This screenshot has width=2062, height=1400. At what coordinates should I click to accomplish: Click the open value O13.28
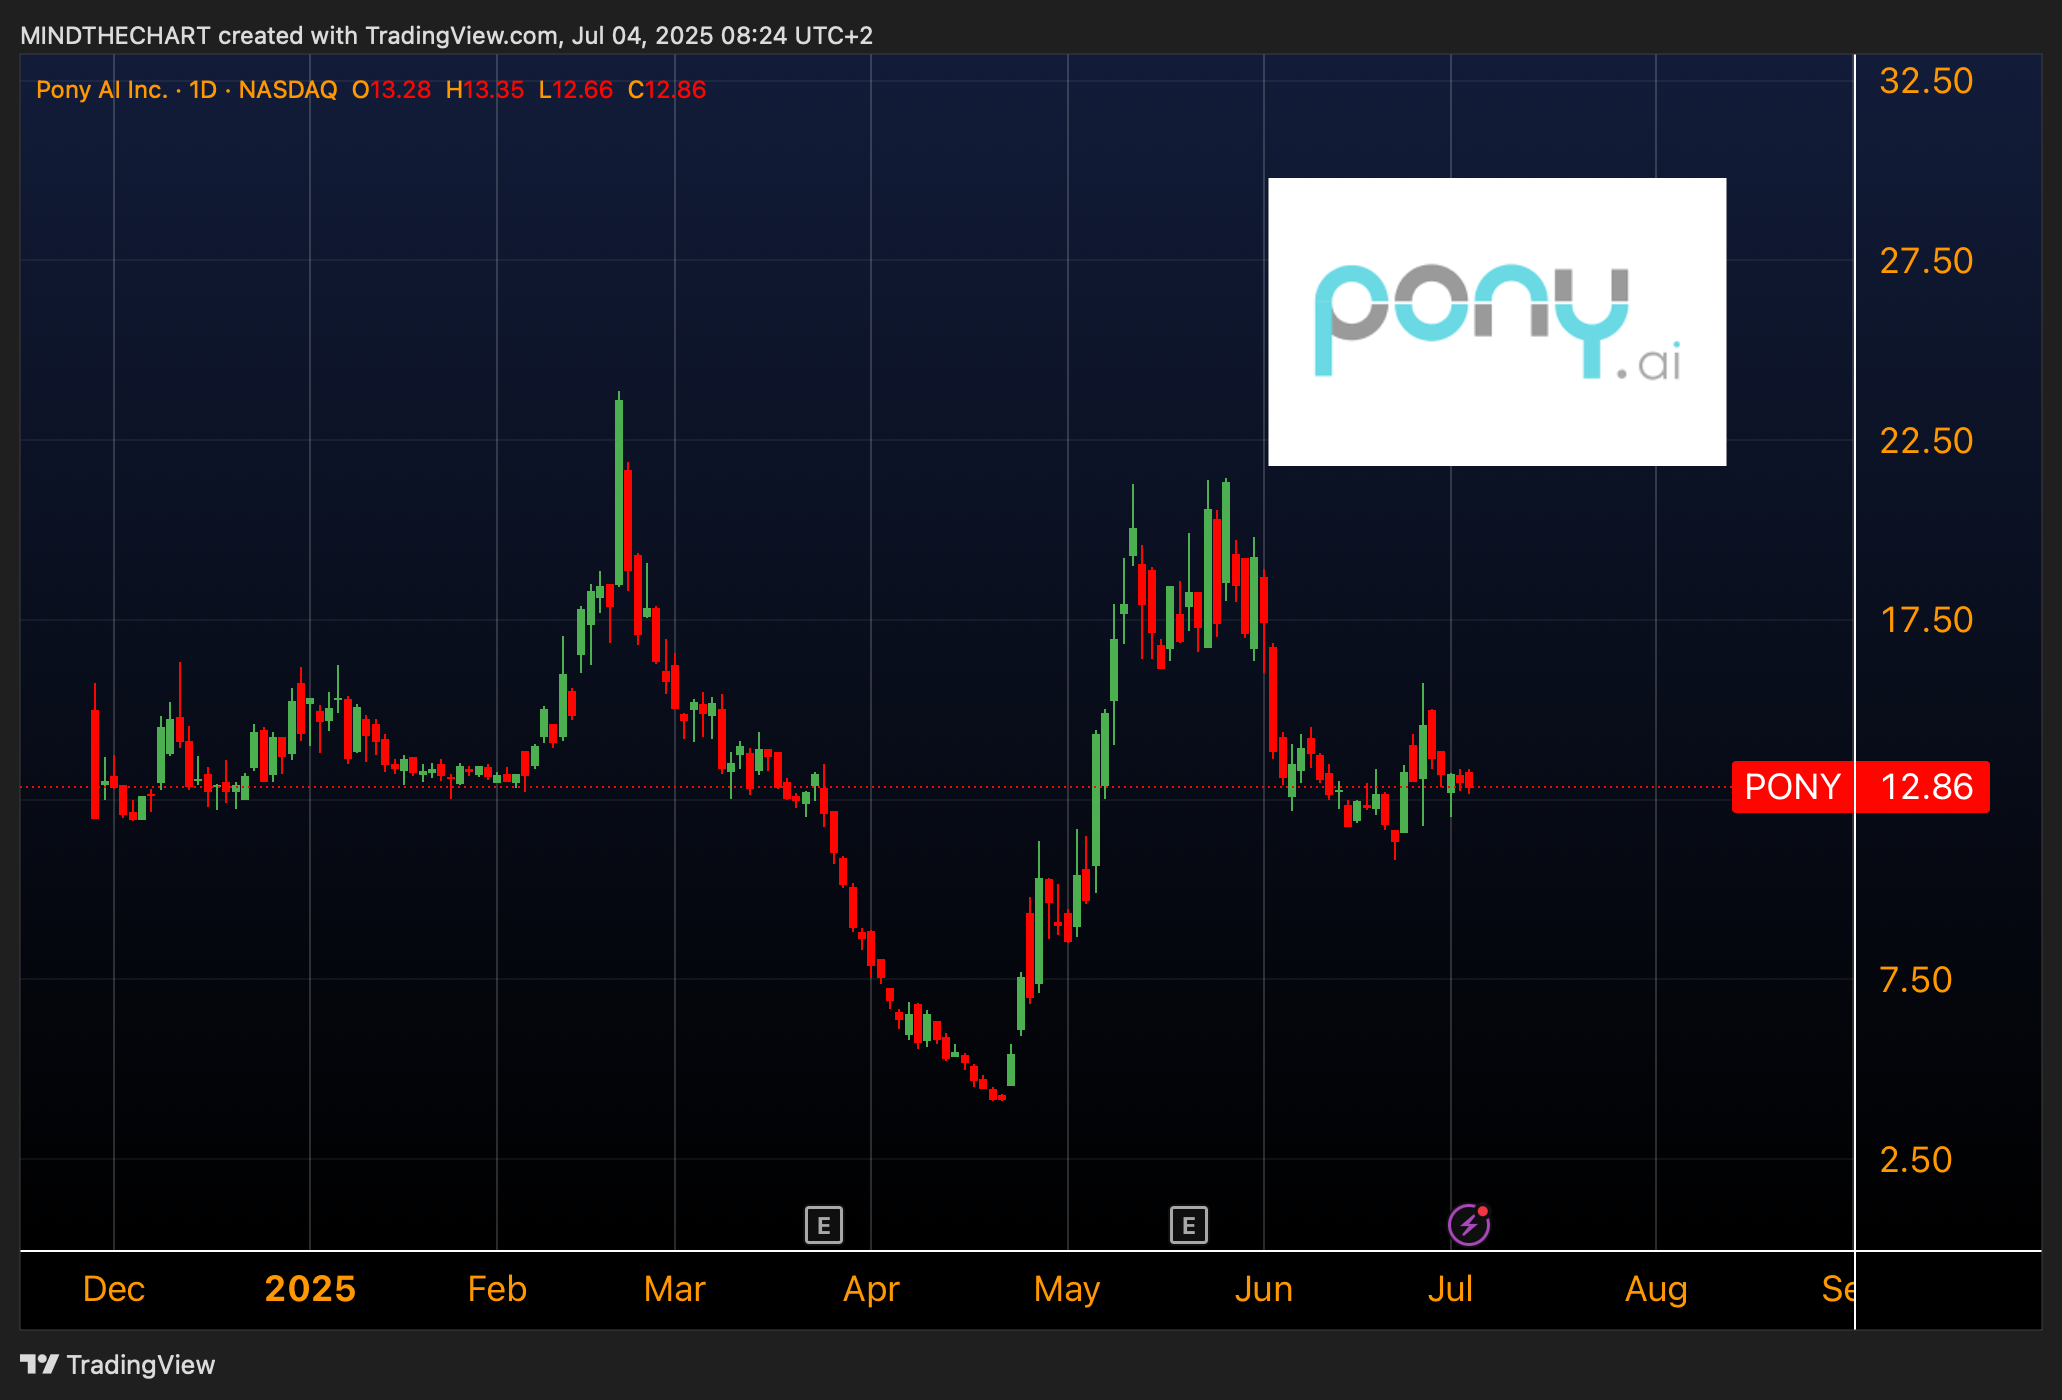(x=391, y=90)
